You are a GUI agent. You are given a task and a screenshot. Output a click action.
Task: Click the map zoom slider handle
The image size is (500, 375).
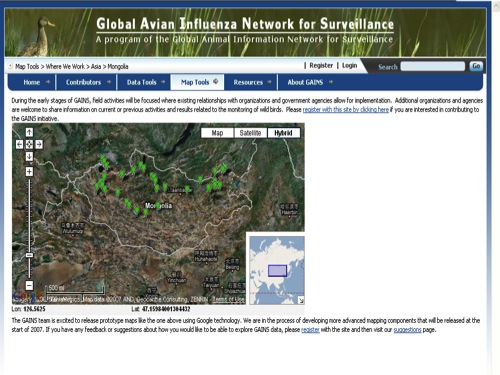click(29, 255)
